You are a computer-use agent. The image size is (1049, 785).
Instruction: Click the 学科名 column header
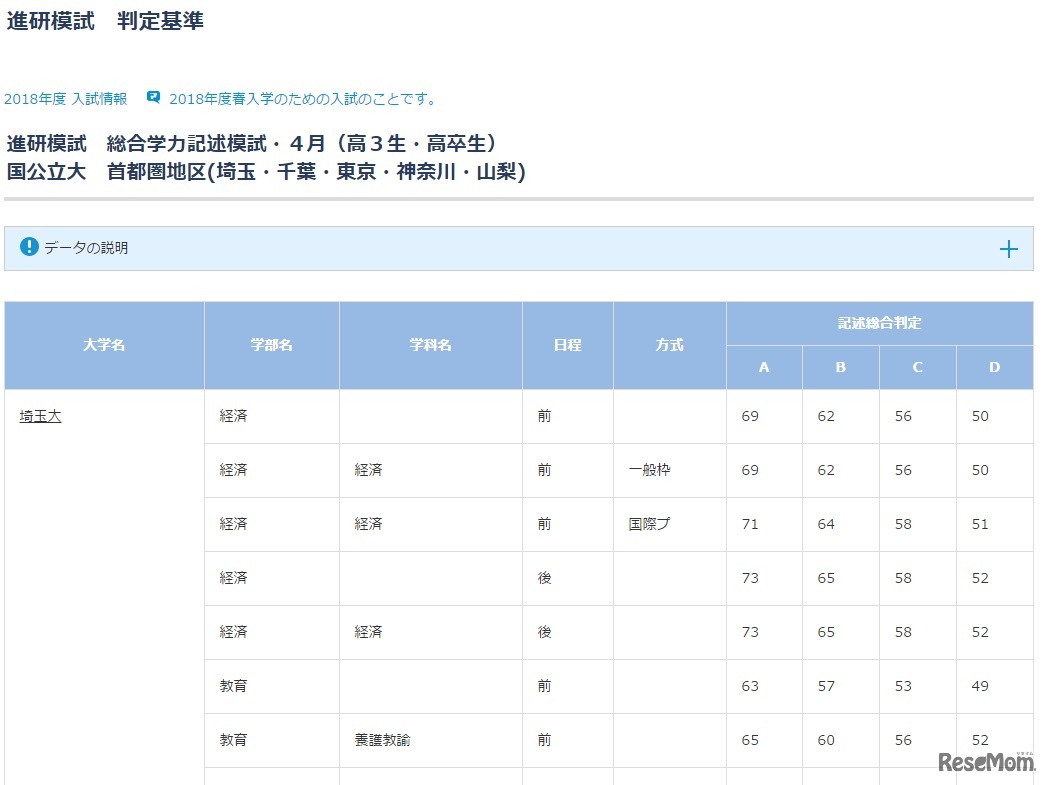tap(430, 345)
